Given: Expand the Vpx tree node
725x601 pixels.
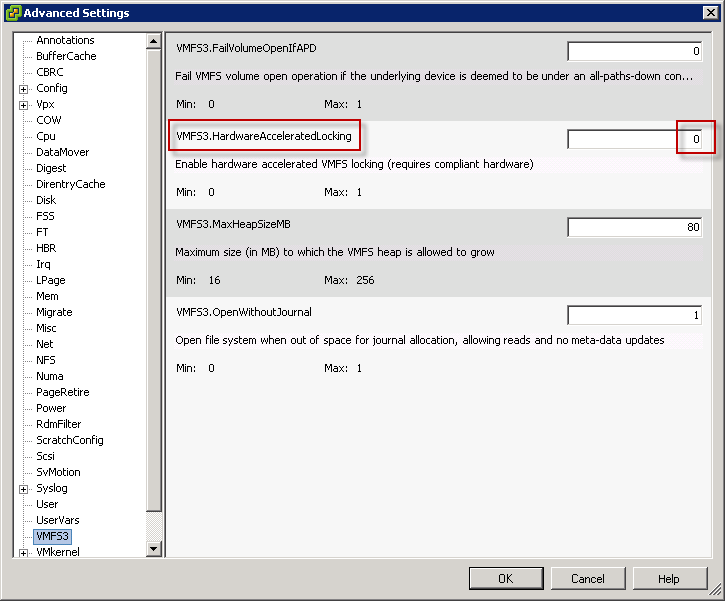Looking at the screenshot, I should tap(23, 105).
